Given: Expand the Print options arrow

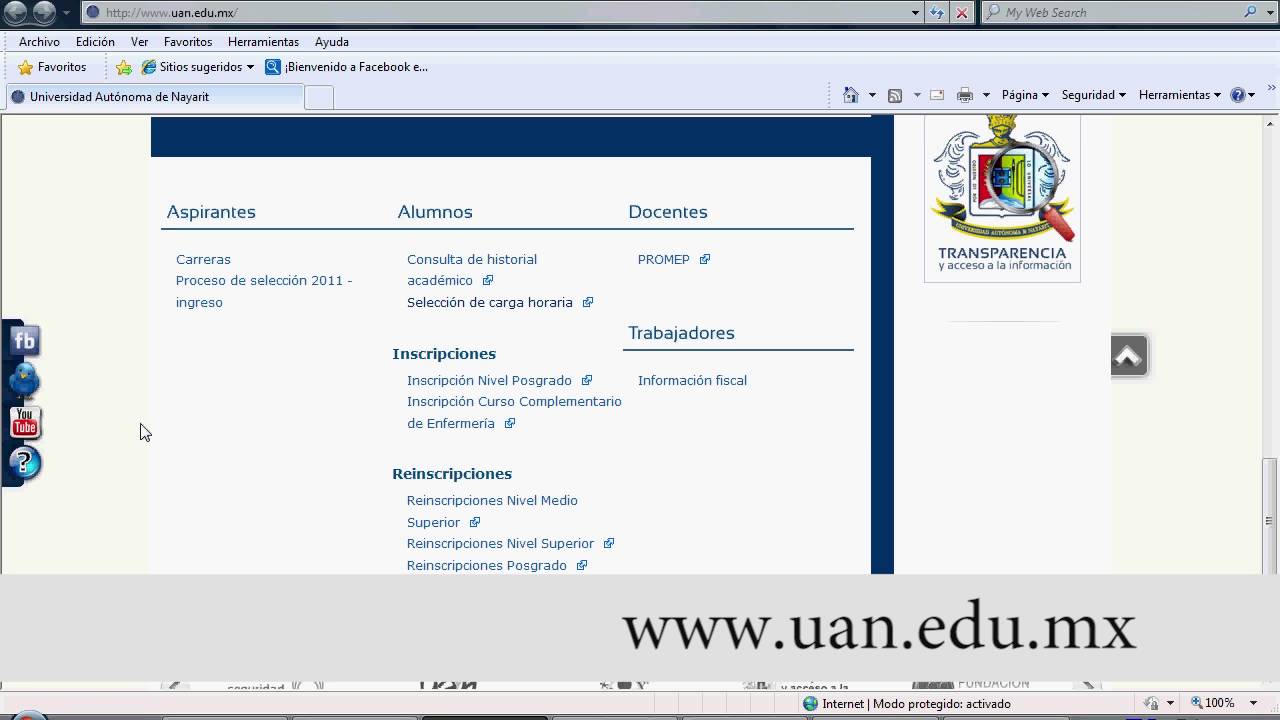Looking at the screenshot, I should pos(986,95).
